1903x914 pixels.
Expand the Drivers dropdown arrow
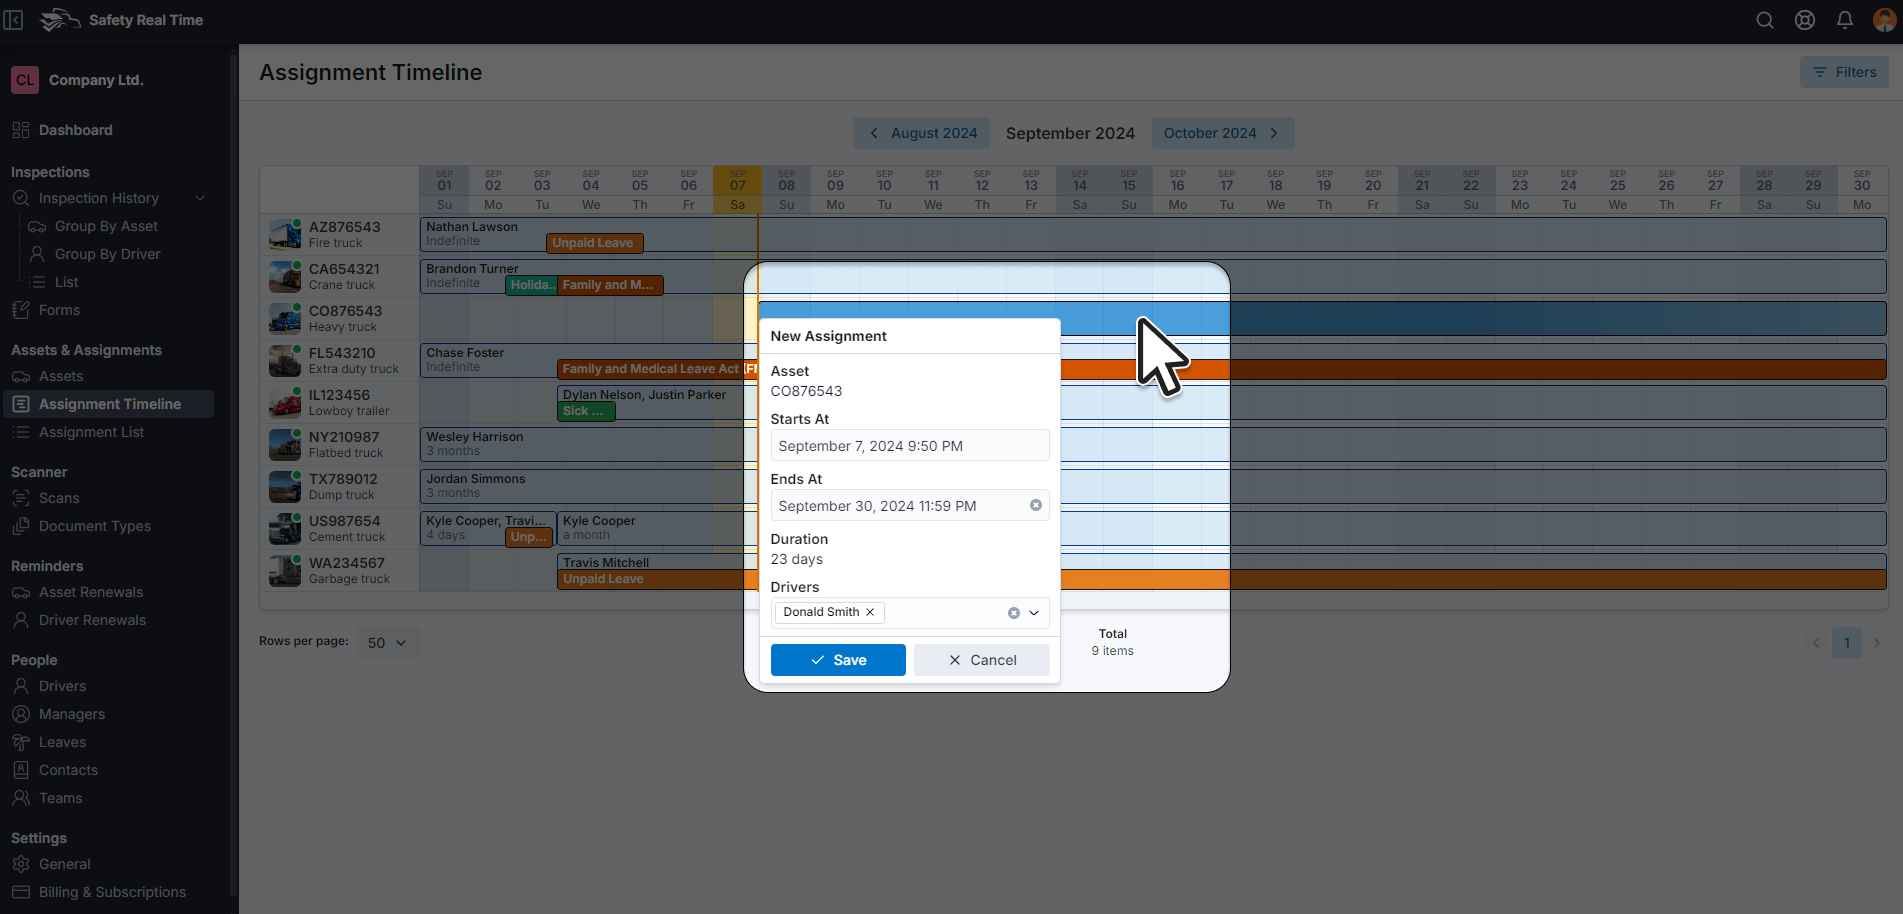point(1035,613)
